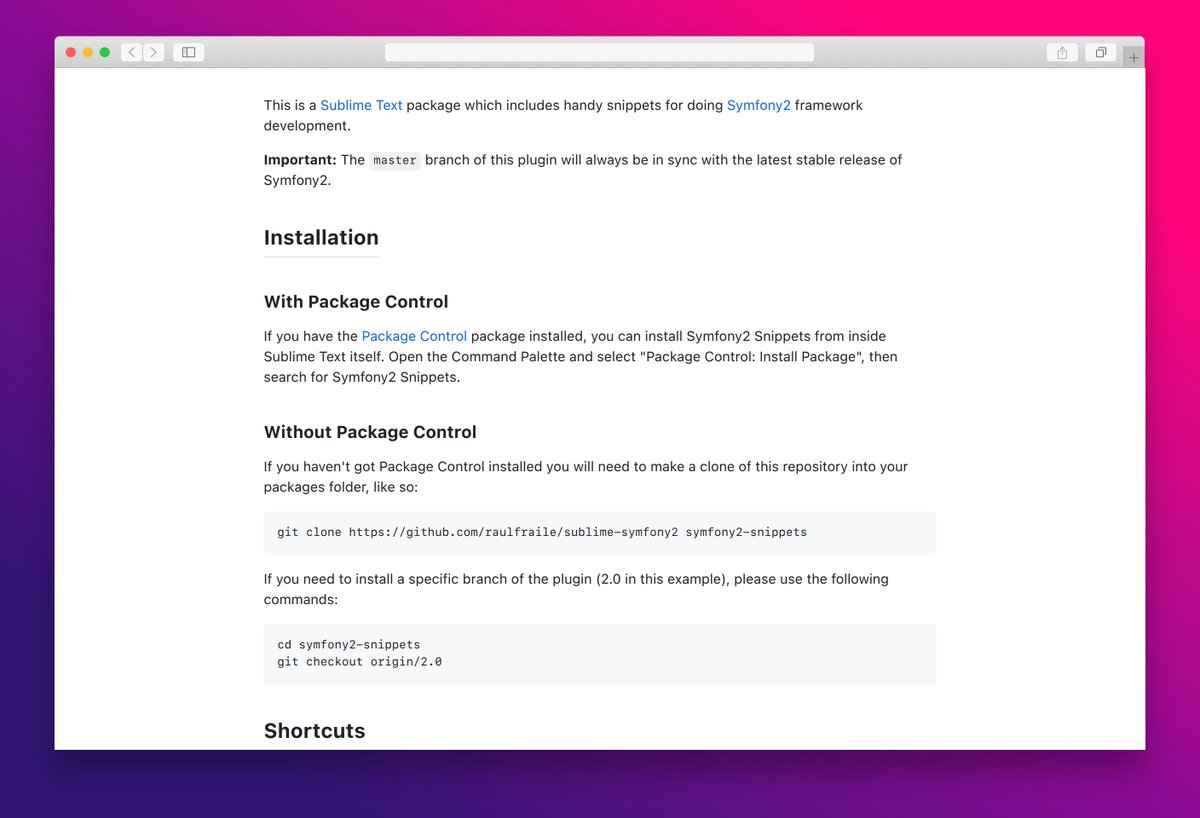Image resolution: width=1200 pixels, height=818 pixels.
Task: Open the Symfony2 framework link
Action: coord(758,105)
